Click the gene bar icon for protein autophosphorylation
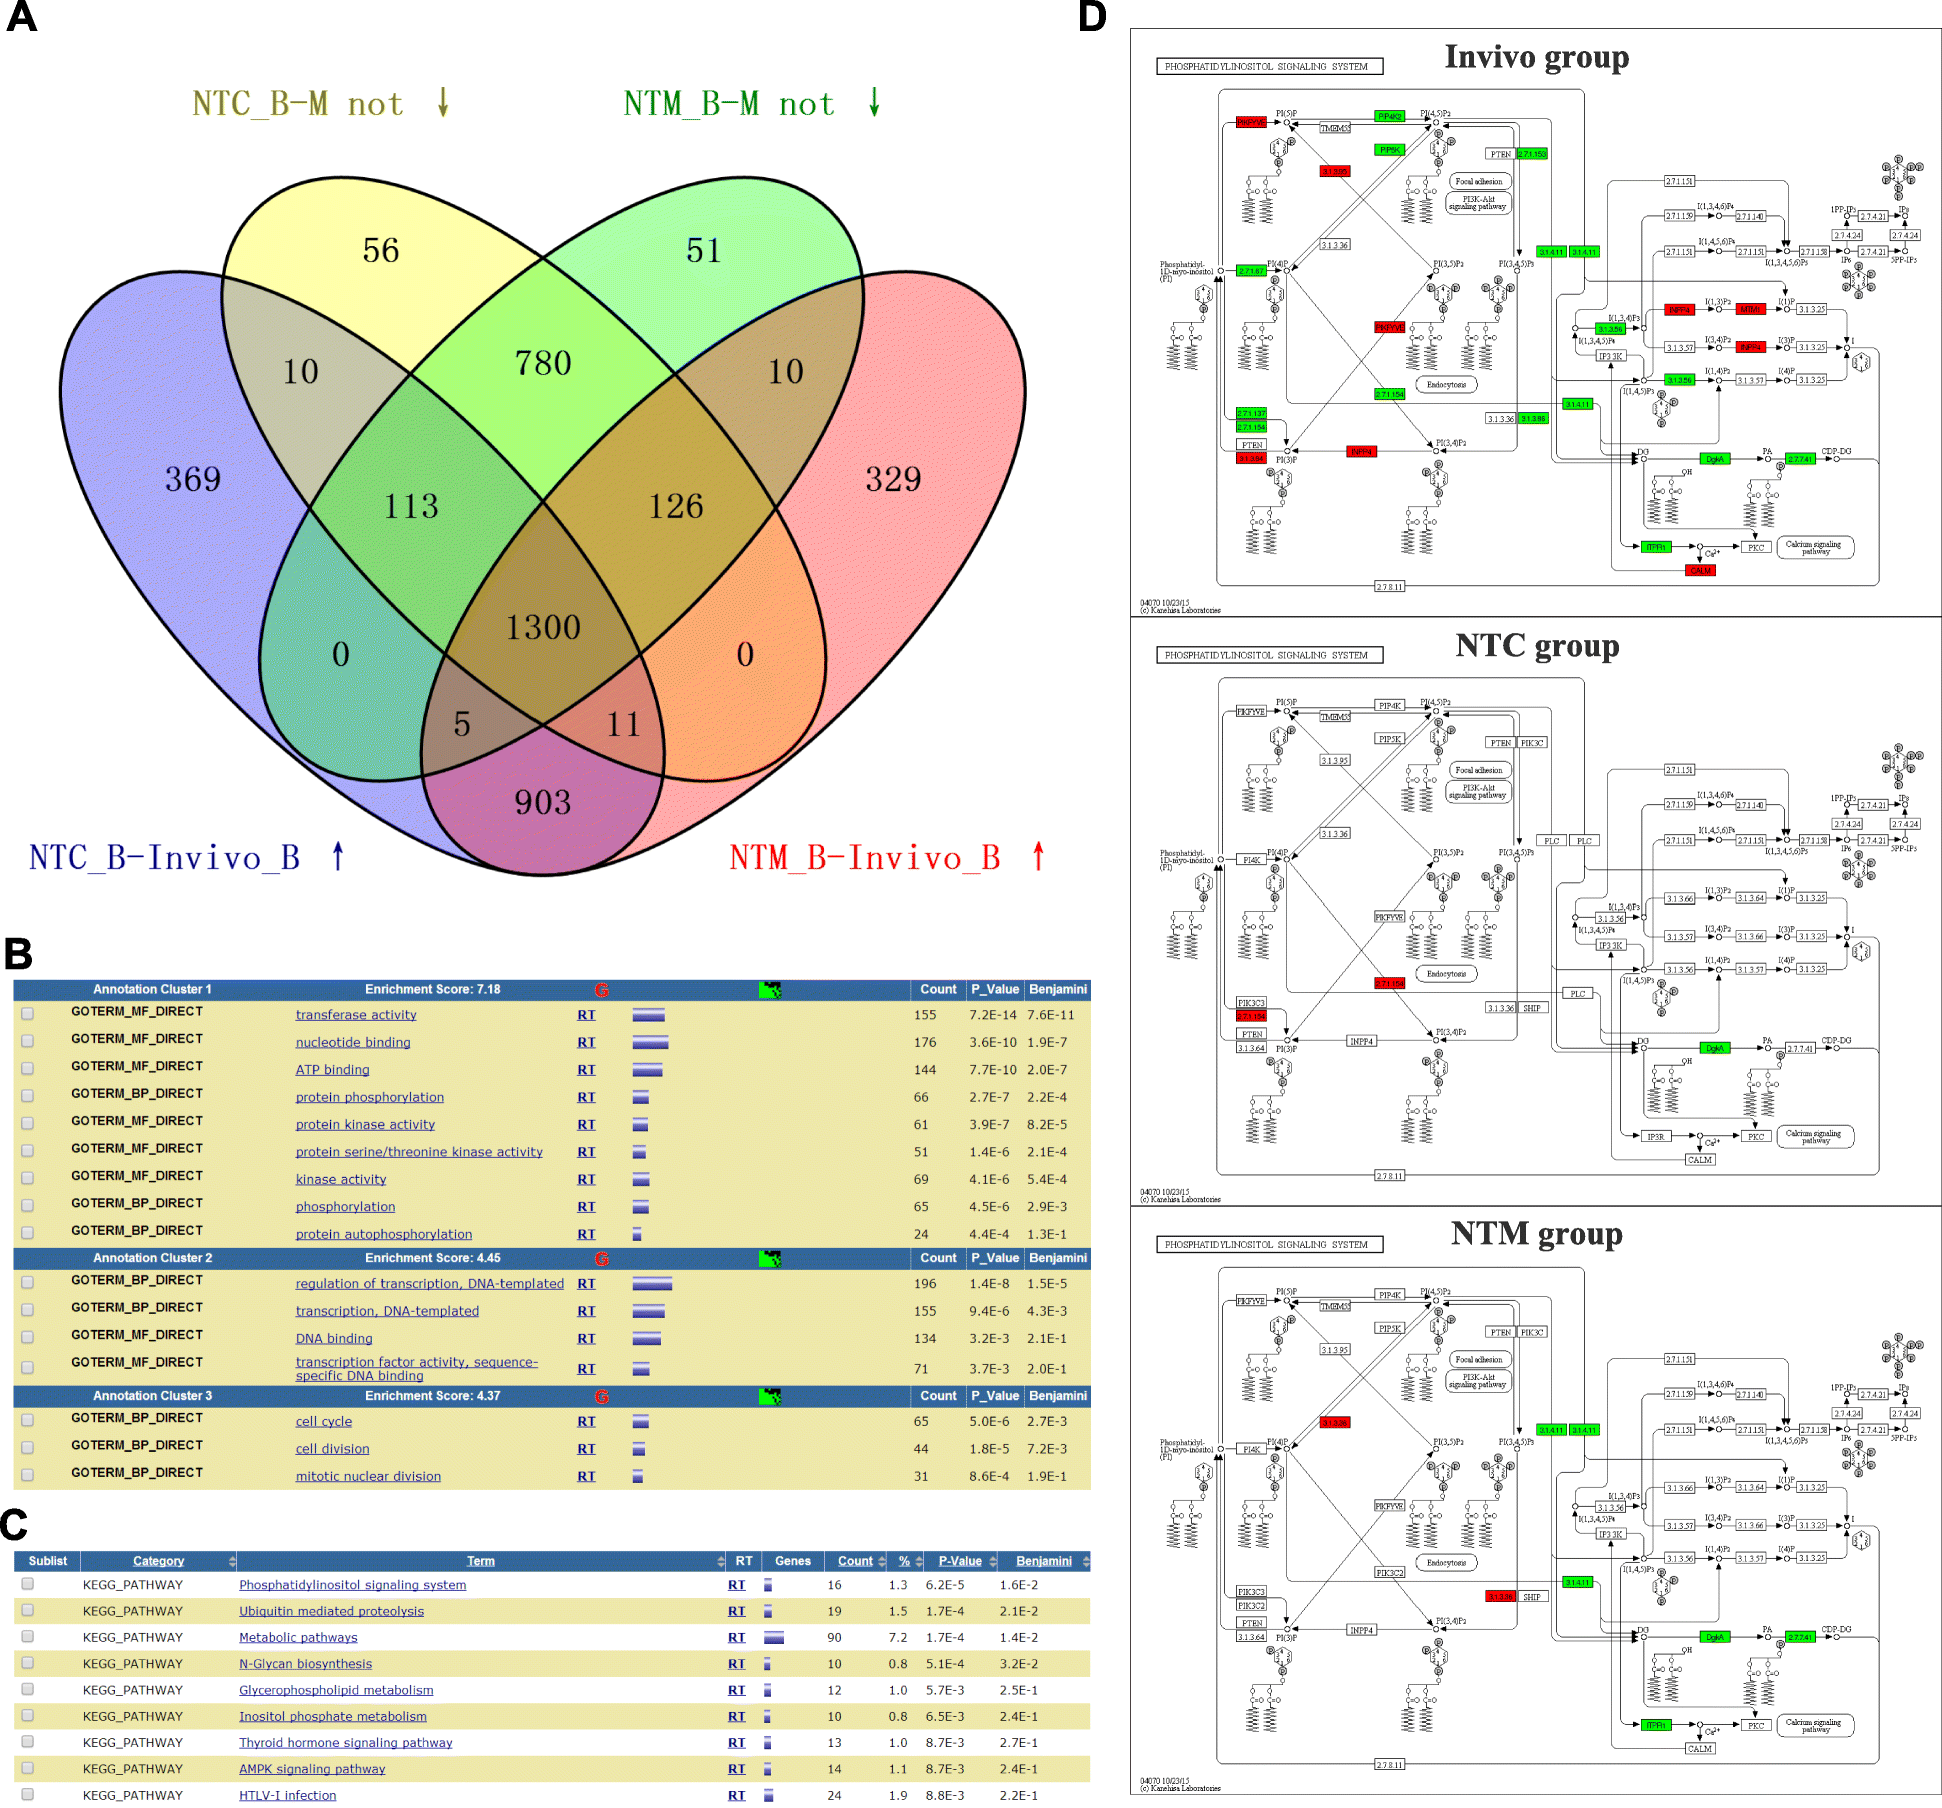Image resolution: width=1942 pixels, height=1808 pixels. [637, 1235]
